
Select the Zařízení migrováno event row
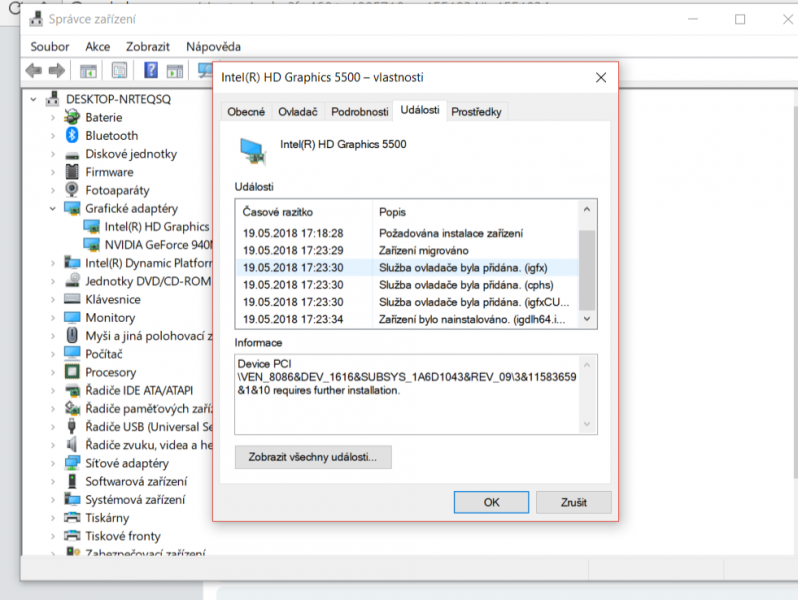(407, 250)
